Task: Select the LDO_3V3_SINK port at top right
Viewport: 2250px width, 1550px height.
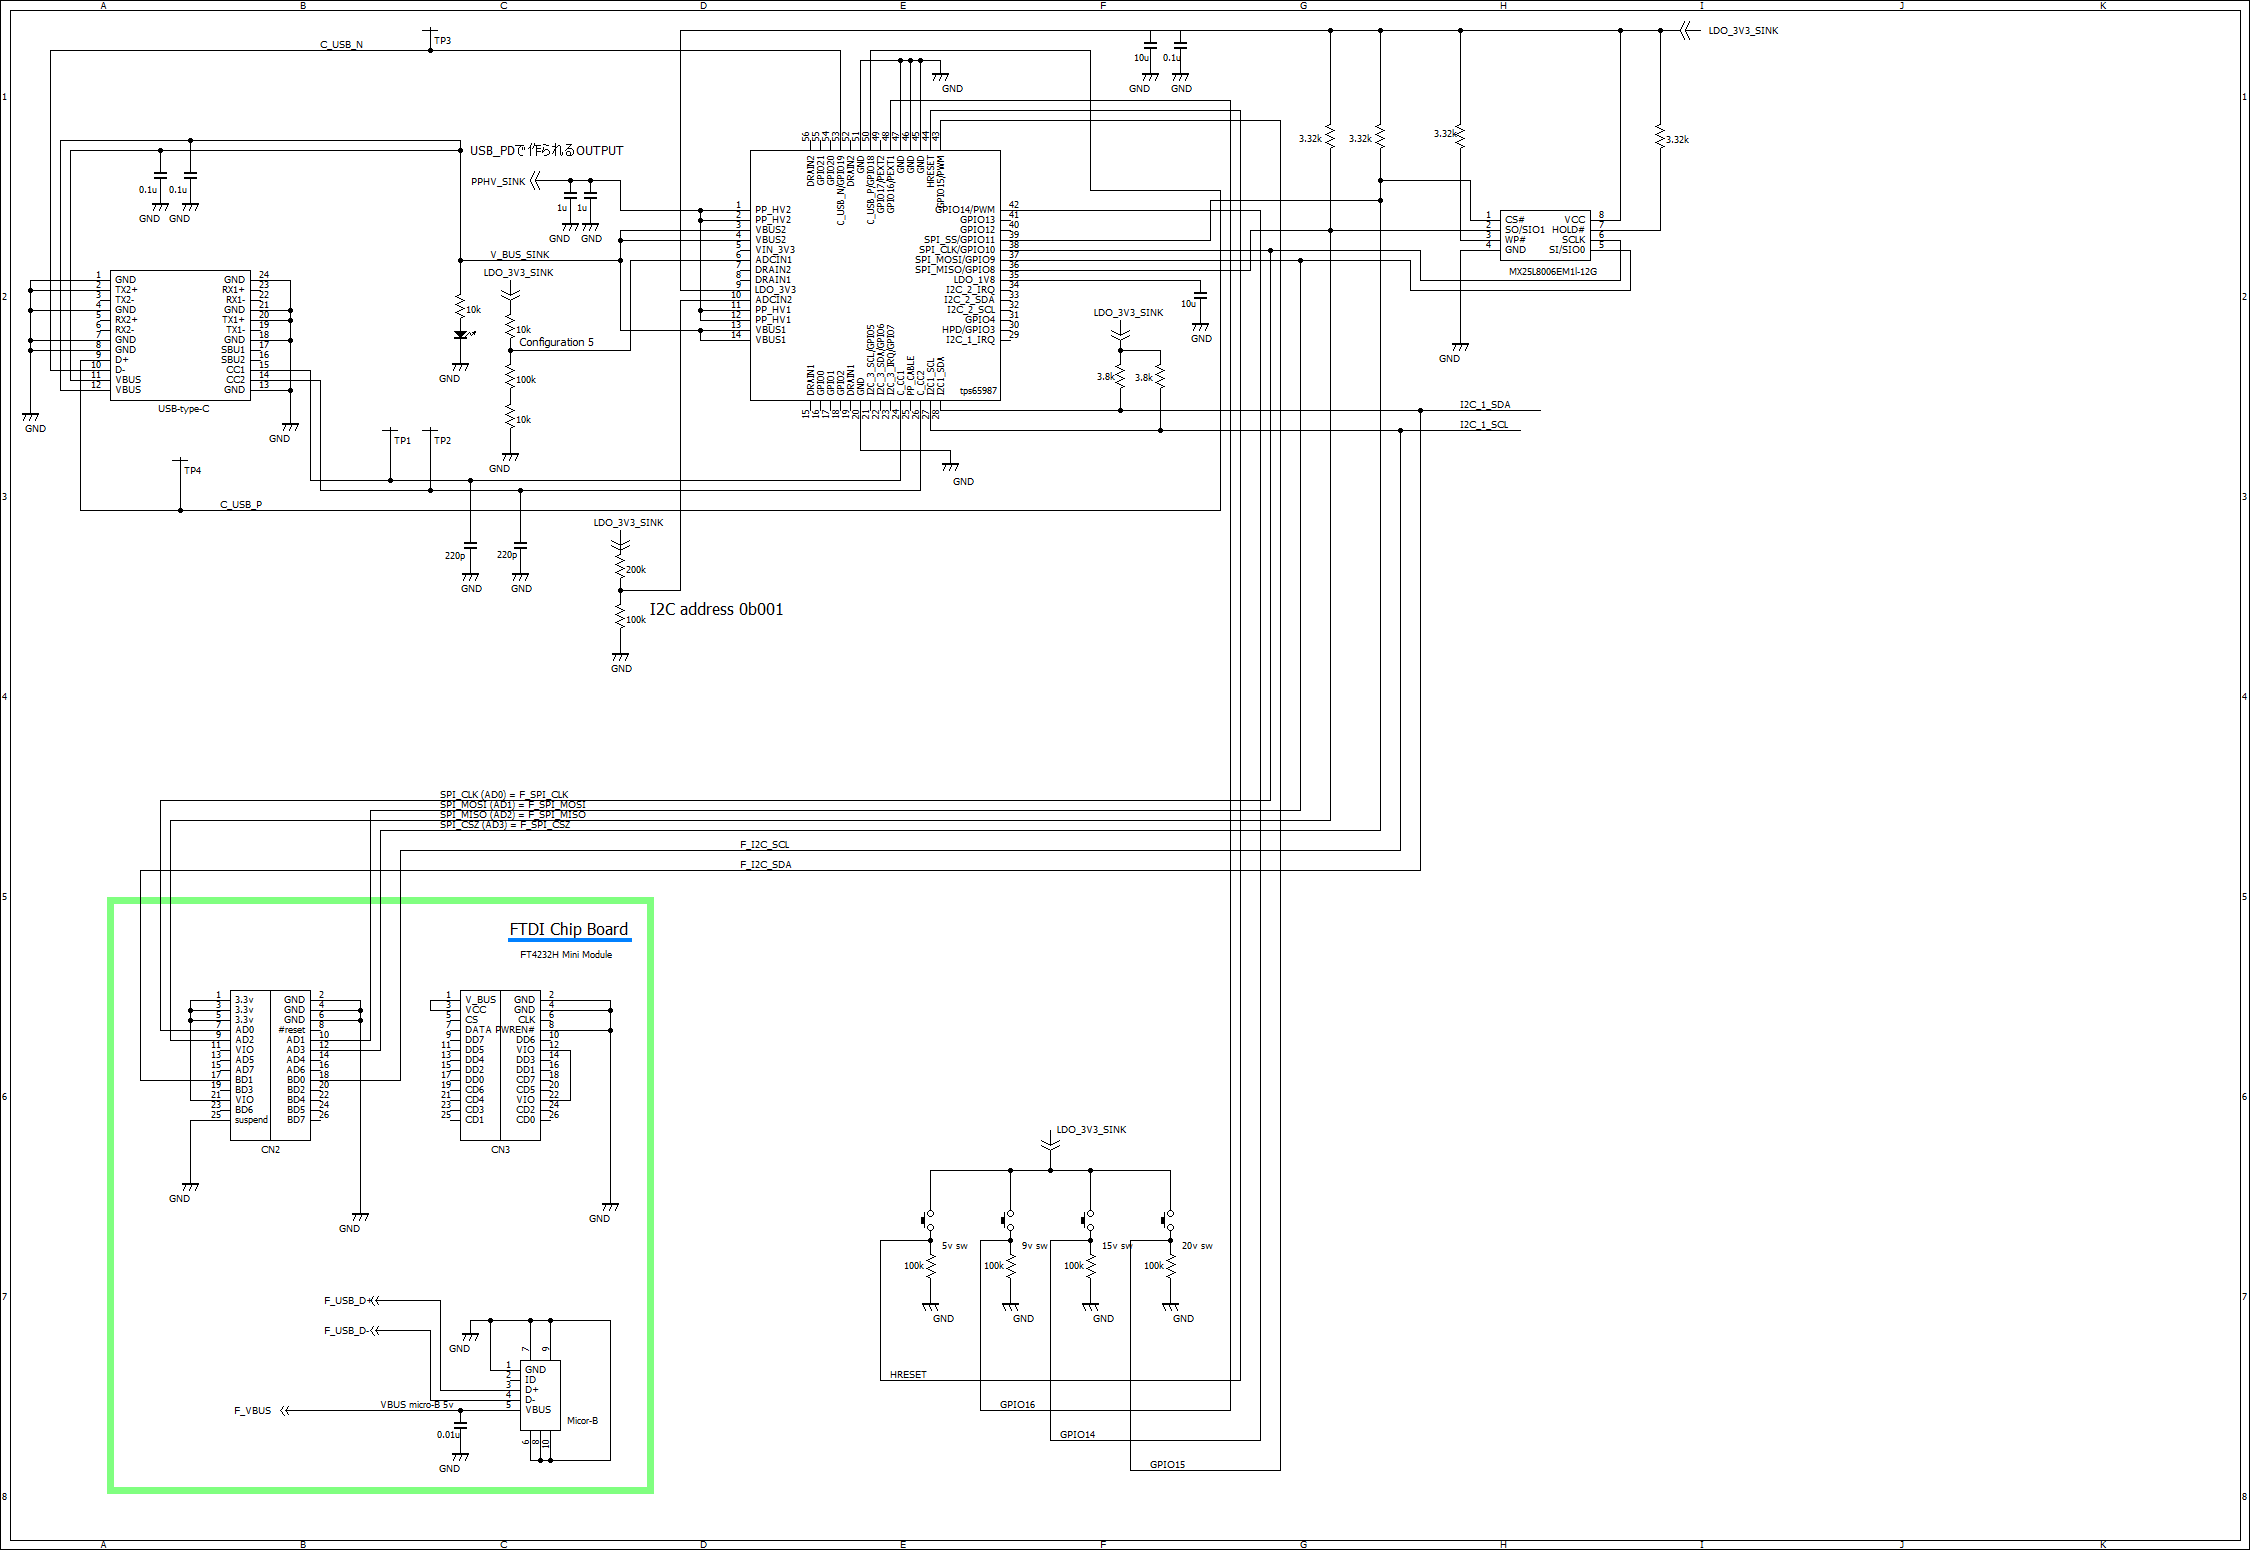Action: pyautogui.click(x=1688, y=31)
